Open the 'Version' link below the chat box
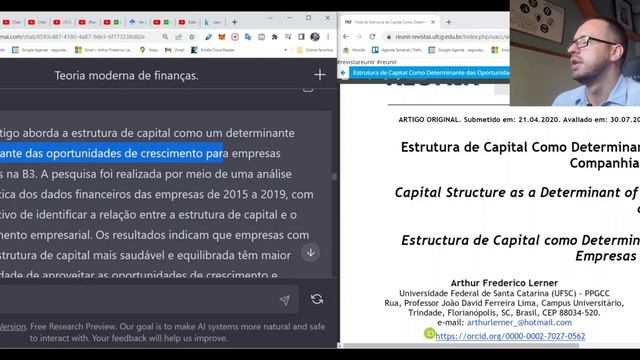Image resolution: width=640 pixels, height=360 pixels. (x=13, y=327)
